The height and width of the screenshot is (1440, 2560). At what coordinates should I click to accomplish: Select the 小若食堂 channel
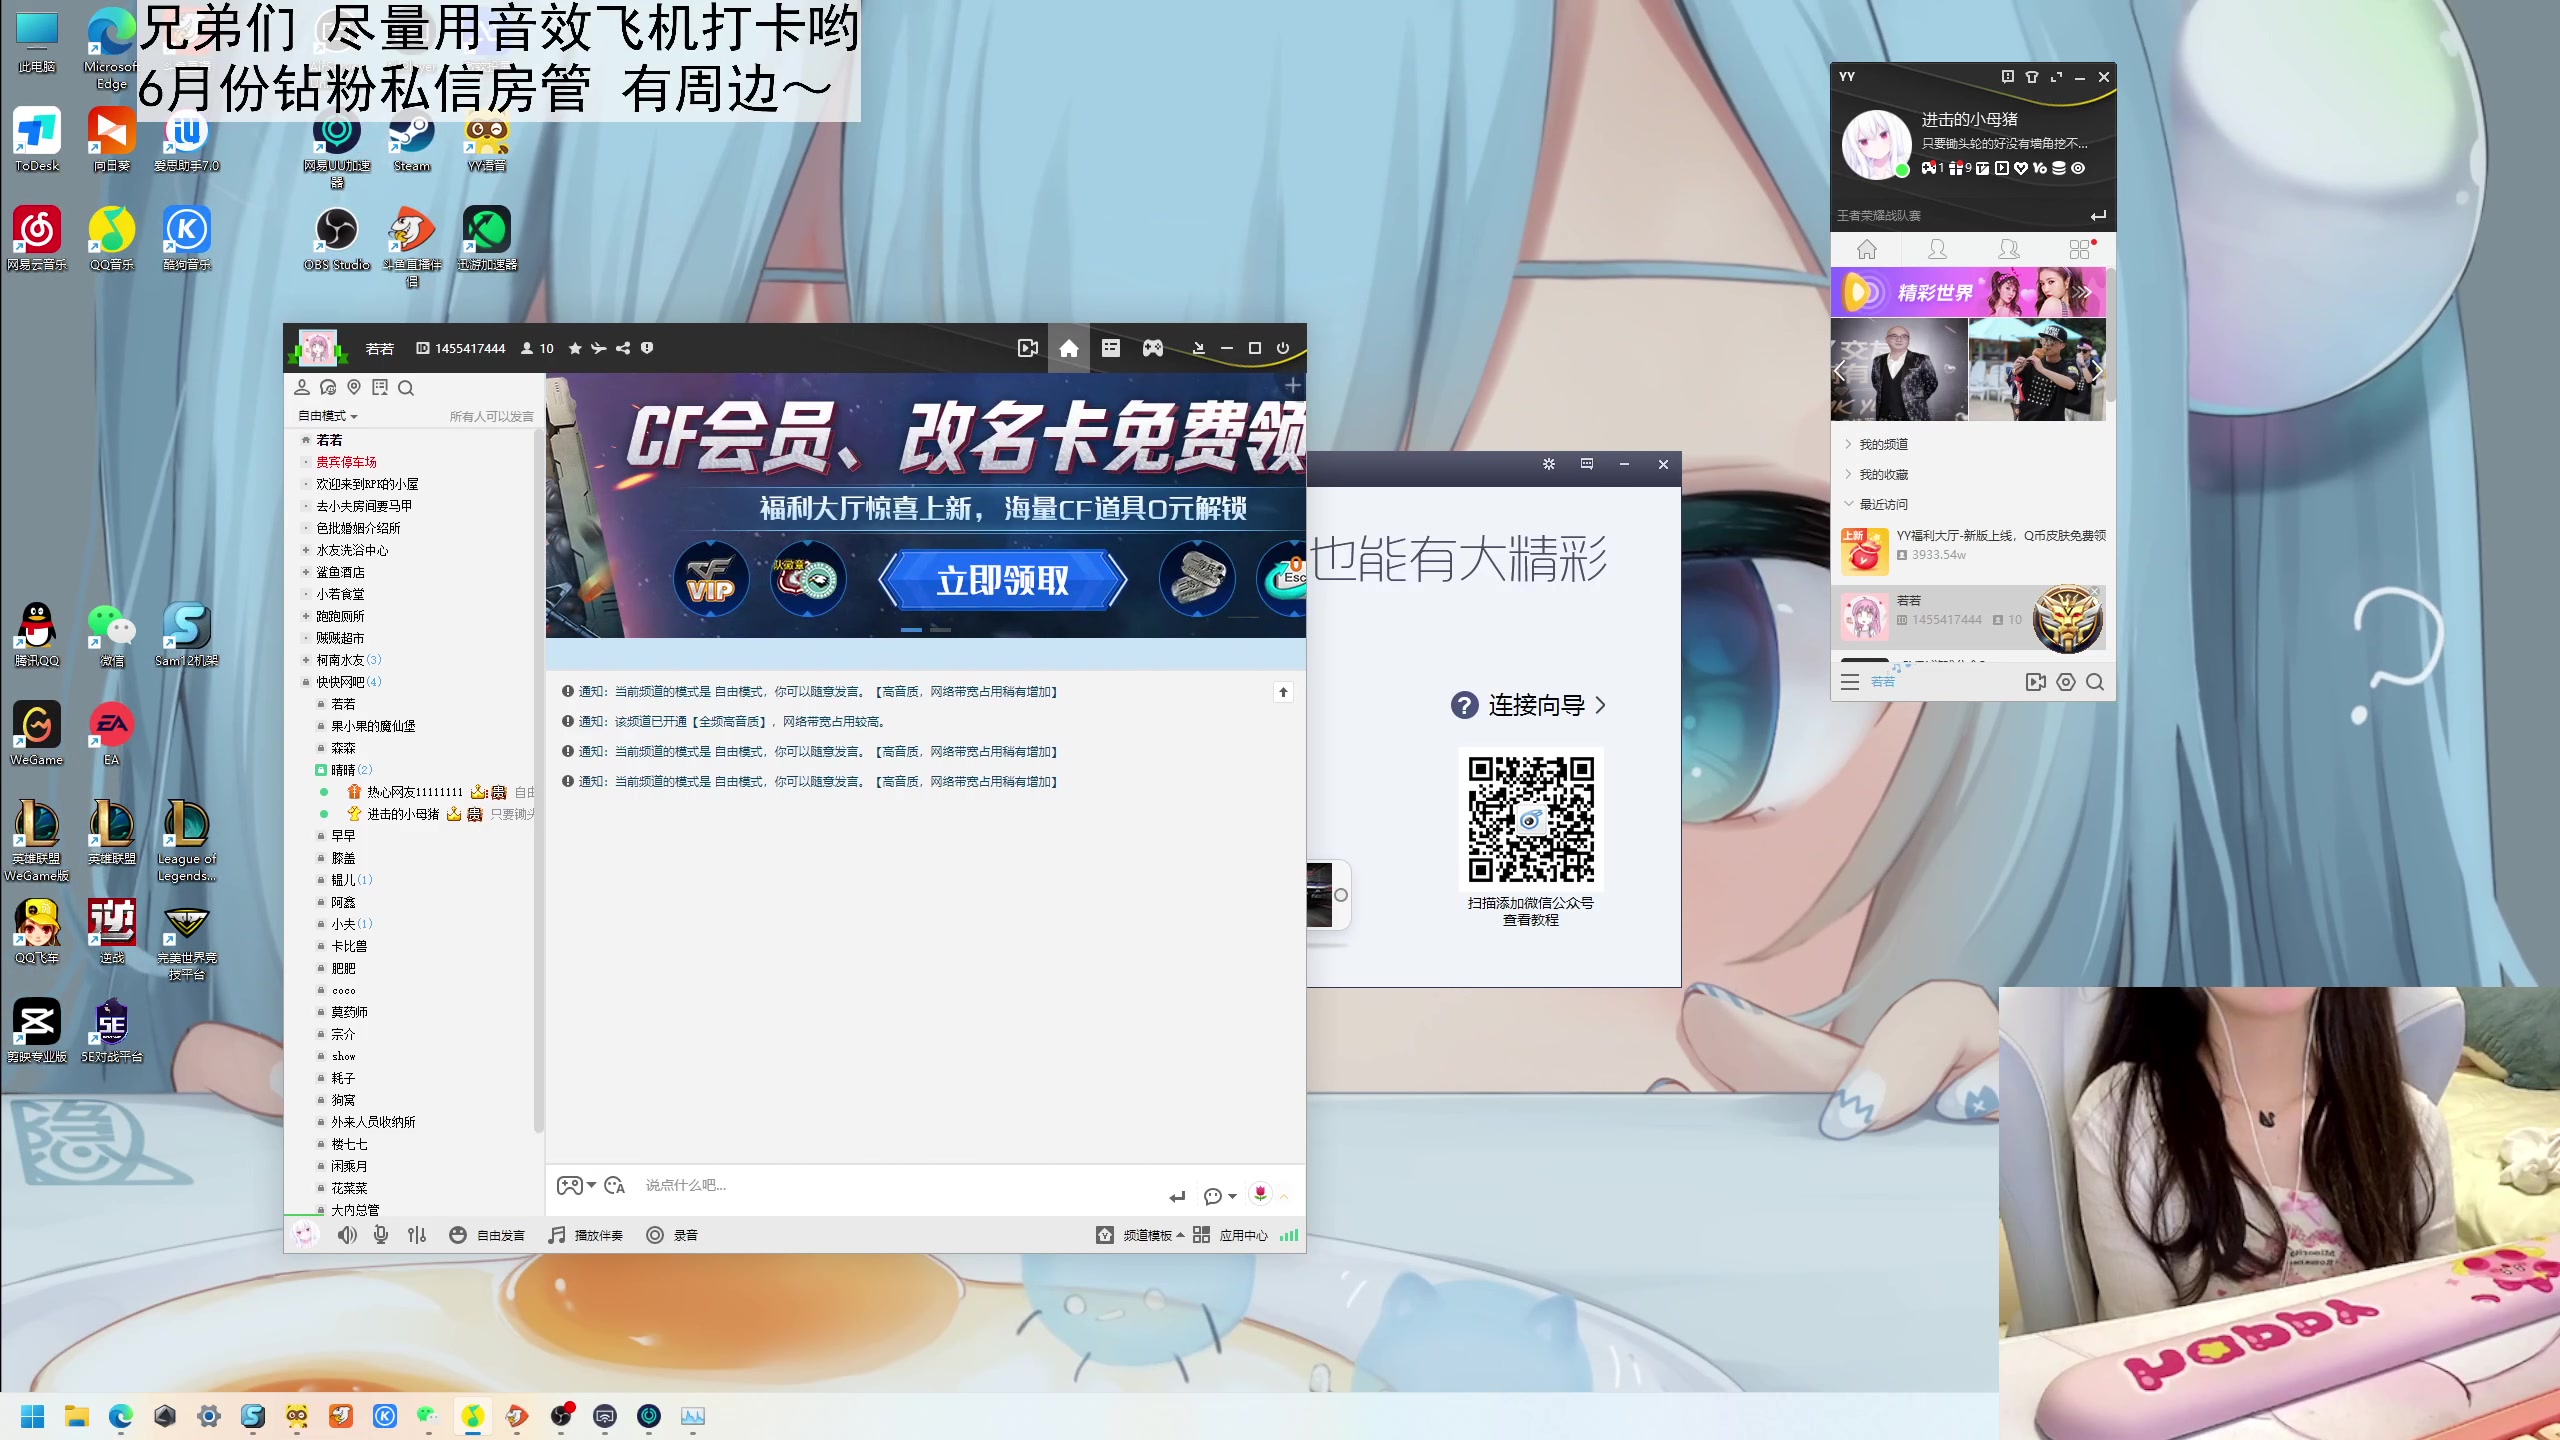[x=340, y=594]
